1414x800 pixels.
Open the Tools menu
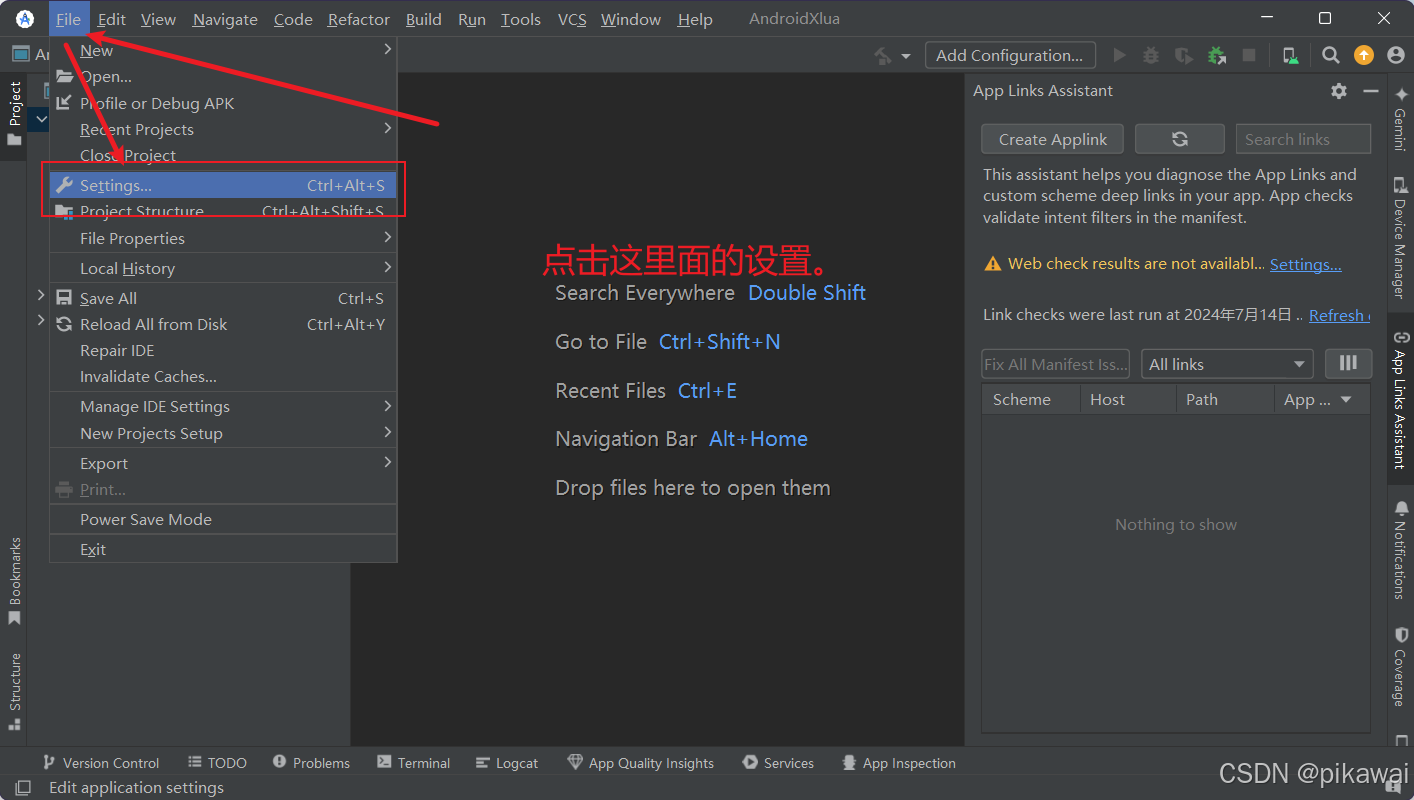(520, 18)
